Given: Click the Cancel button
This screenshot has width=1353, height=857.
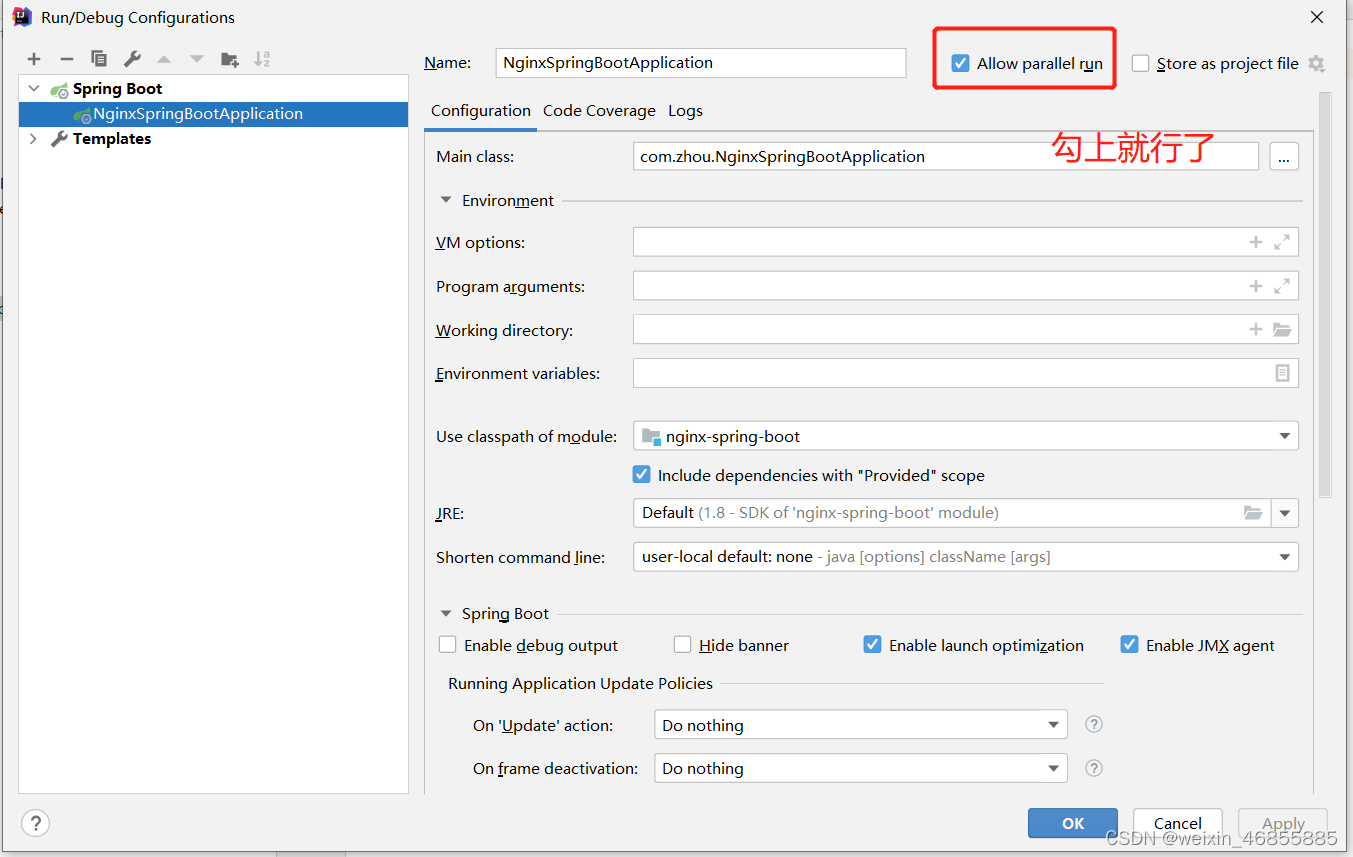Looking at the screenshot, I should (x=1178, y=823).
